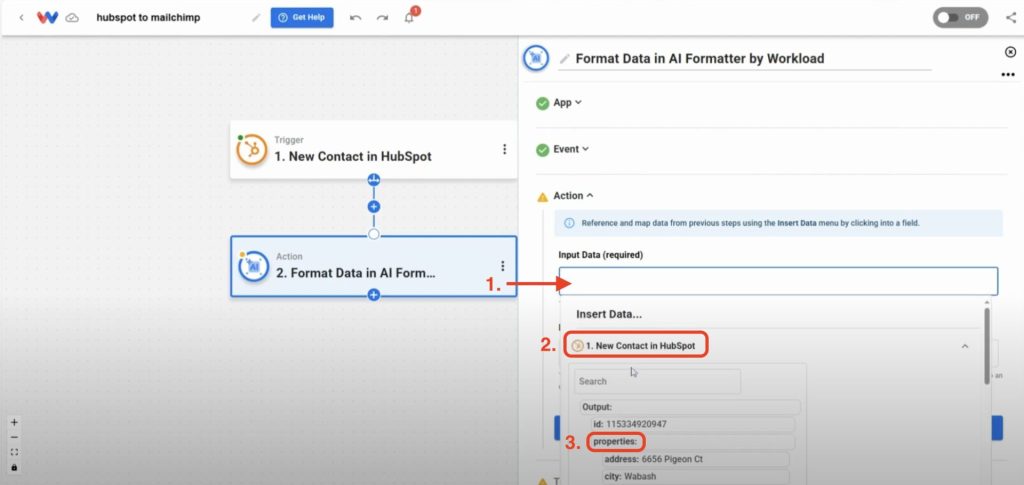The height and width of the screenshot is (485, 1024).
Task: Add a step below the AI Formatter action
Action: click(374, 295)
